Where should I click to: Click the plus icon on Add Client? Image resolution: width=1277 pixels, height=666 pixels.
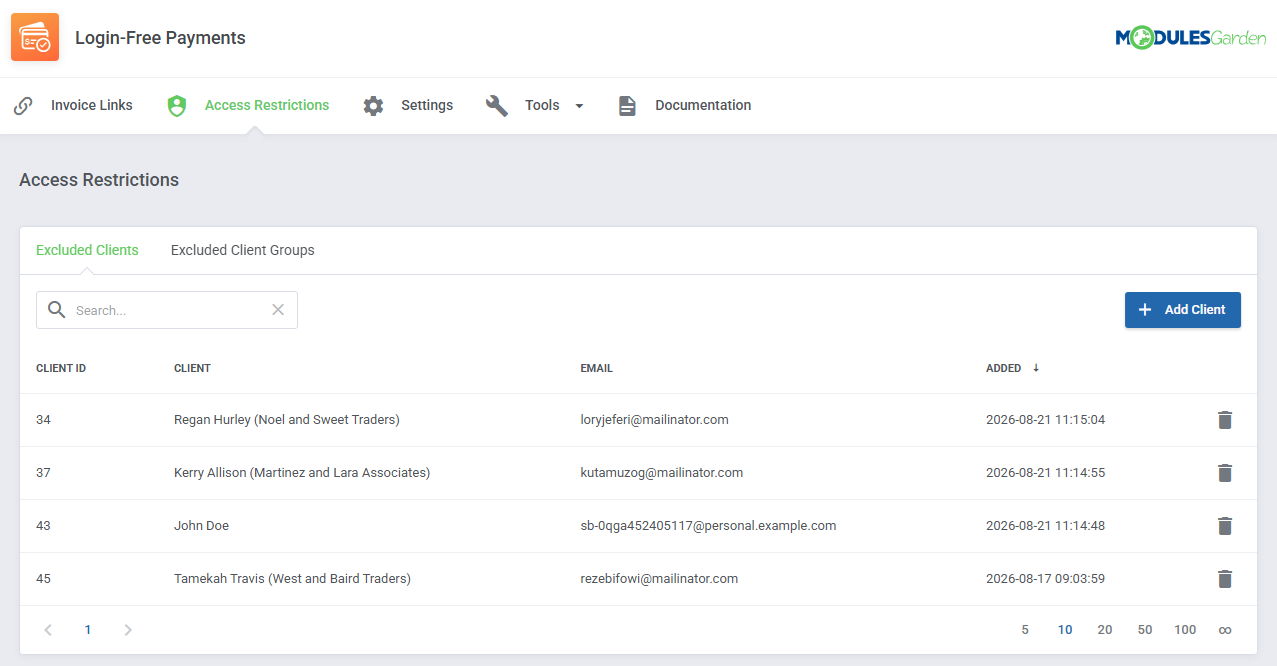[1146, 310]
